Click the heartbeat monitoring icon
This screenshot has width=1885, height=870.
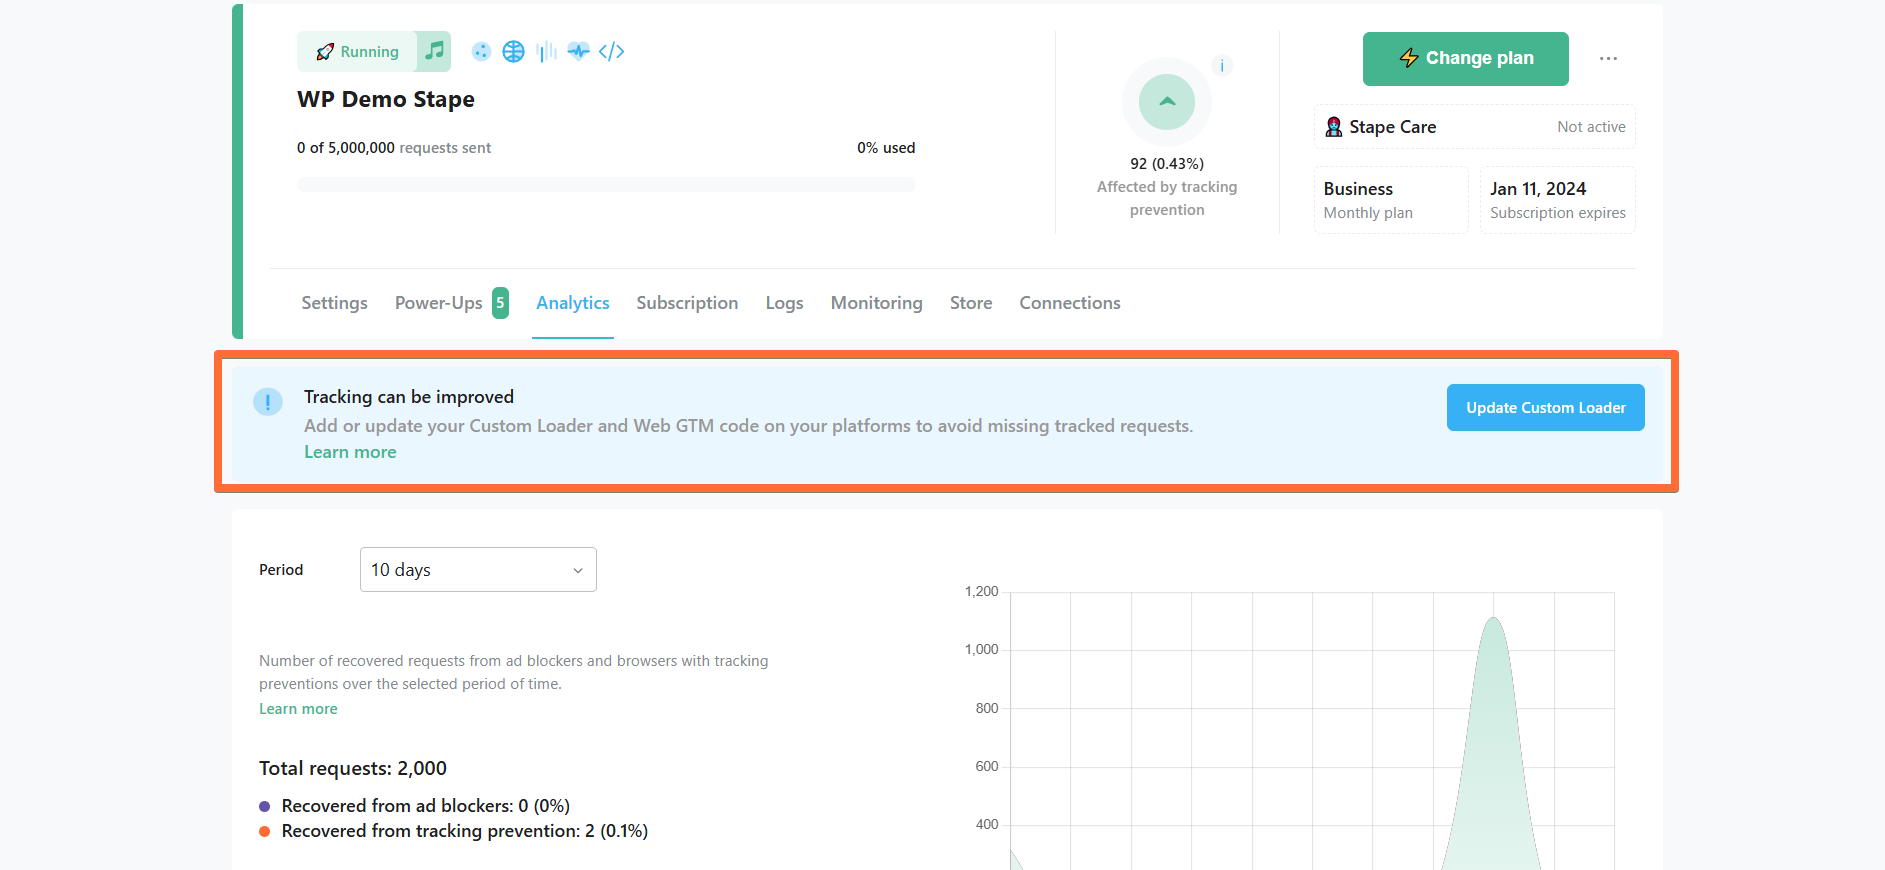pos(578,52)
